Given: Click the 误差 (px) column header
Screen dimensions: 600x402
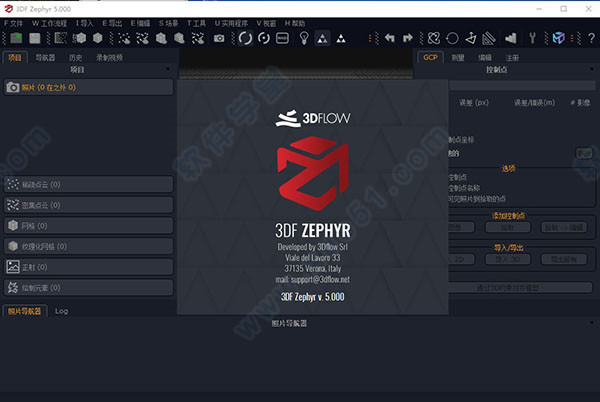Looking at the screenshot, I should click(x=474, y=103).
